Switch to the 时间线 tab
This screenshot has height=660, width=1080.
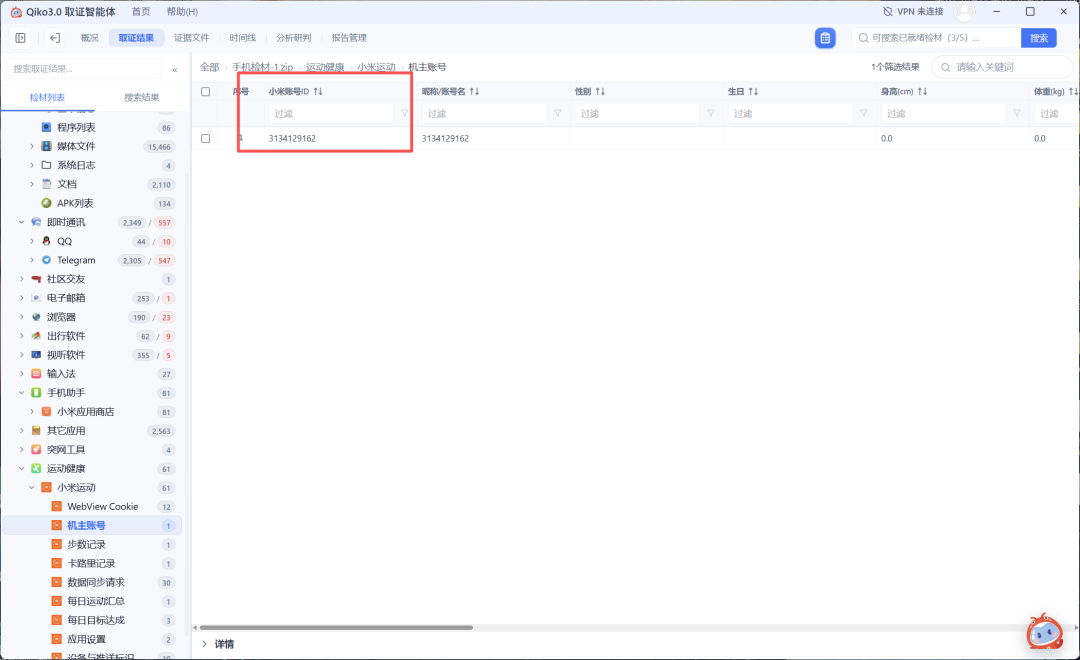coord(242,38)
